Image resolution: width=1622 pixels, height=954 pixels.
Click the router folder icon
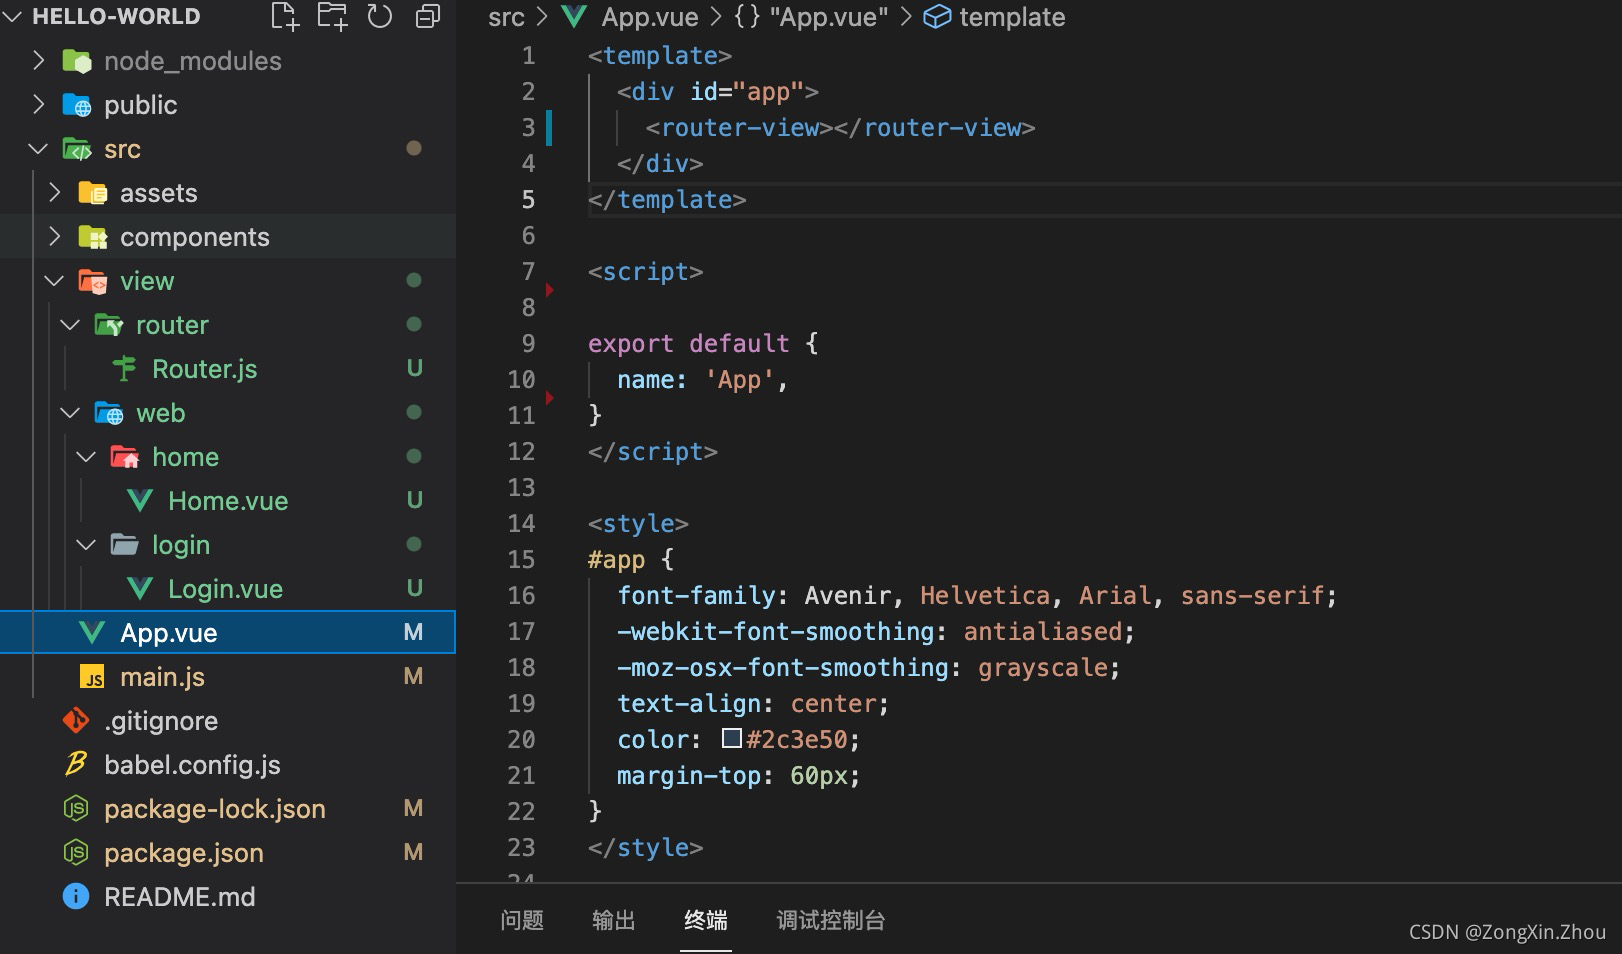click(109, 325)
